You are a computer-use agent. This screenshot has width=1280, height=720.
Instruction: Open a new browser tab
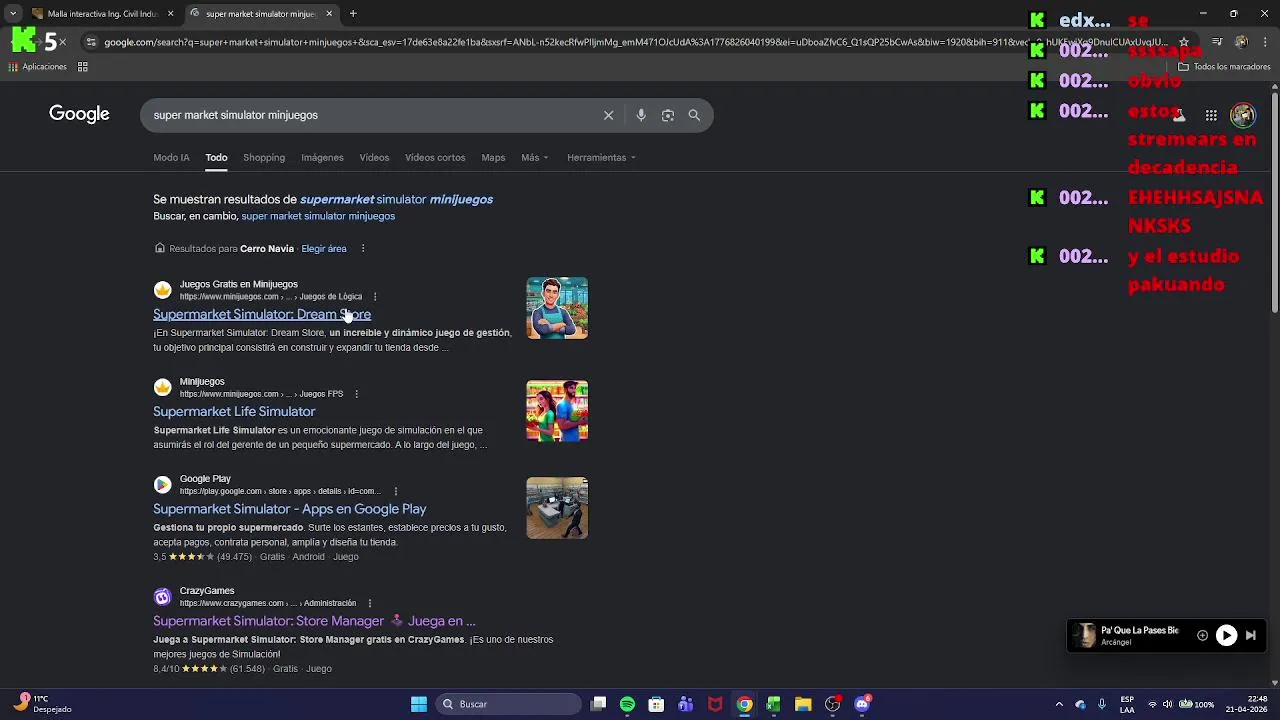[x=353, y=14]
